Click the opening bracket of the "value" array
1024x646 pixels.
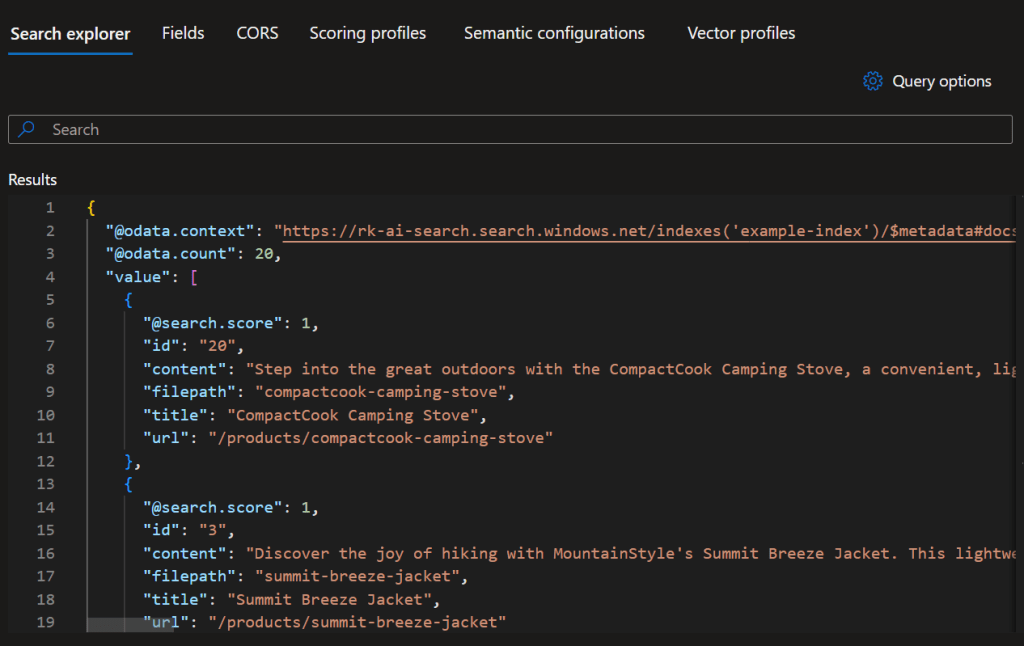(194, 277)
